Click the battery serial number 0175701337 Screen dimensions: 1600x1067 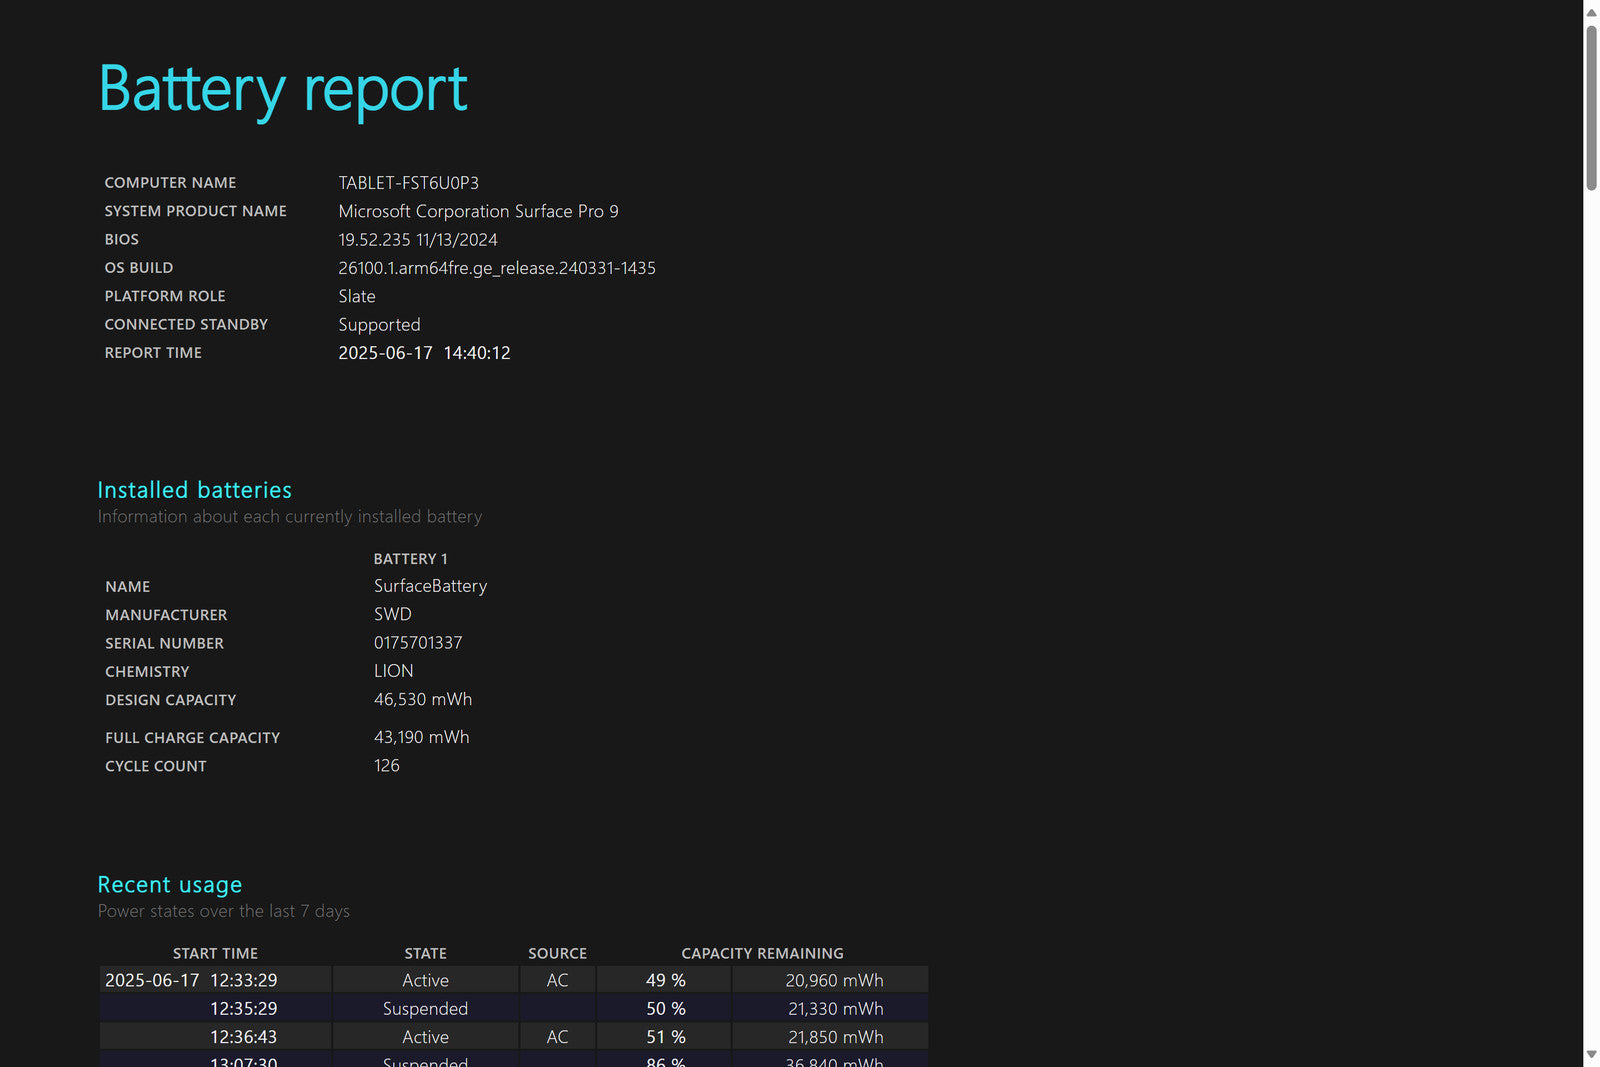coord(418,643)
